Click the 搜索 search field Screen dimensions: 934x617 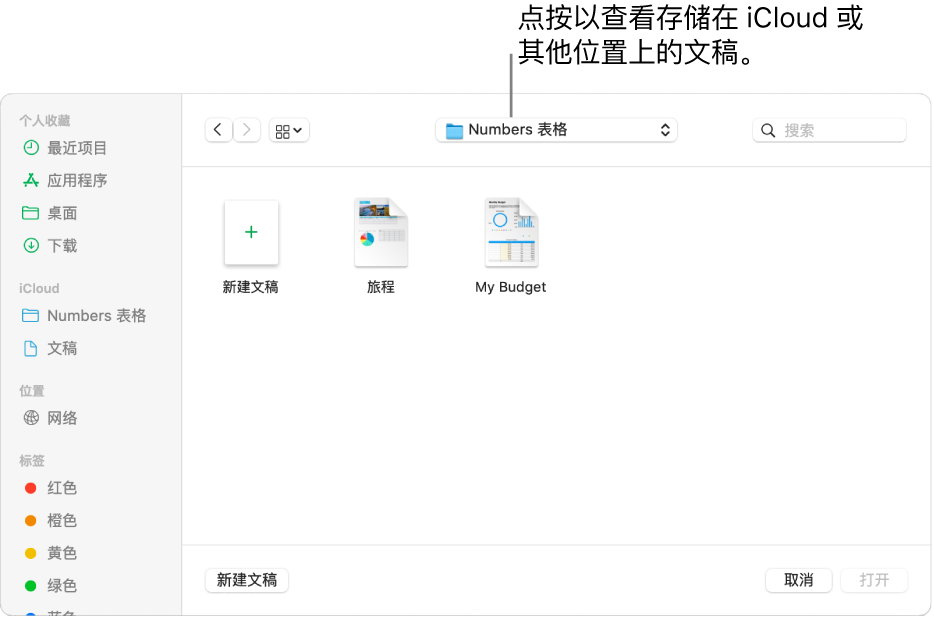point(829,130)
